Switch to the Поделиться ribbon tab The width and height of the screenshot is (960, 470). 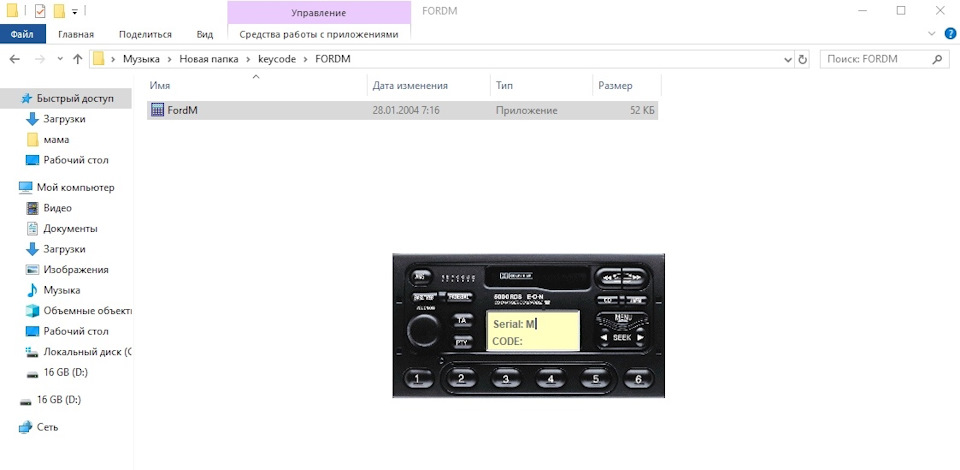pyautogui.click(x=145, y=34)
